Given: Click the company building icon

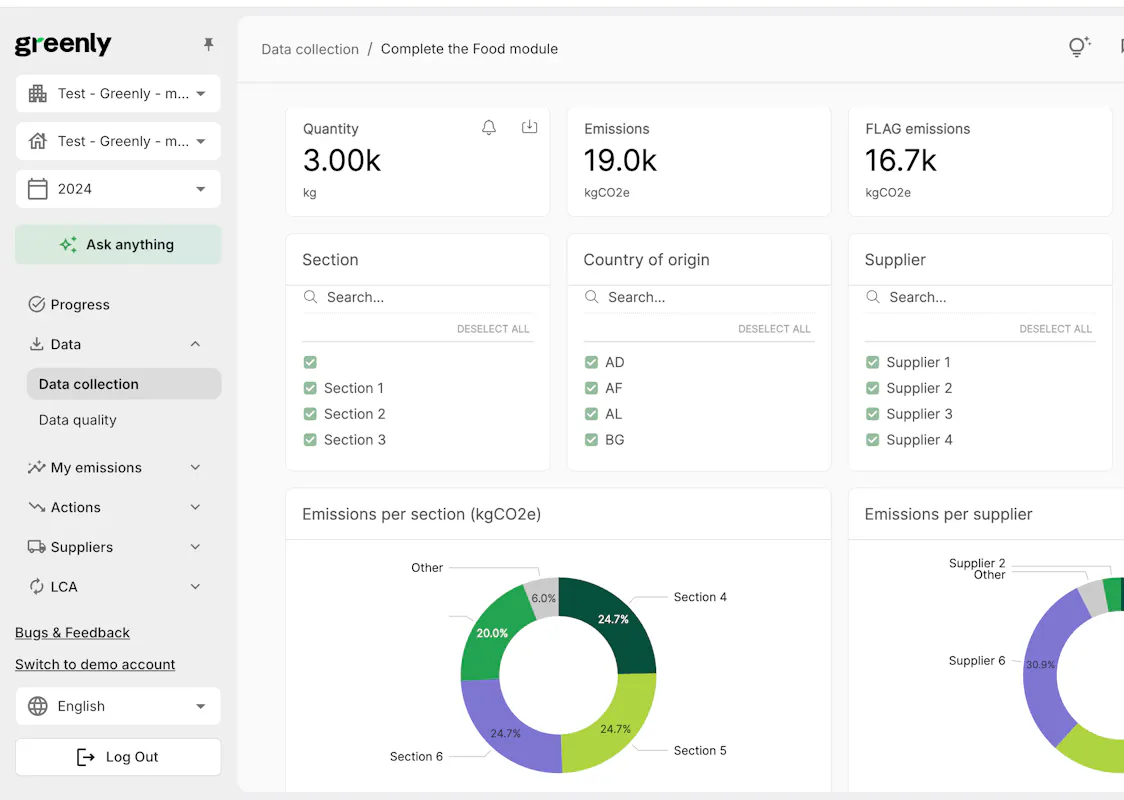Looking at the screenshot, I should coord(37,93).
